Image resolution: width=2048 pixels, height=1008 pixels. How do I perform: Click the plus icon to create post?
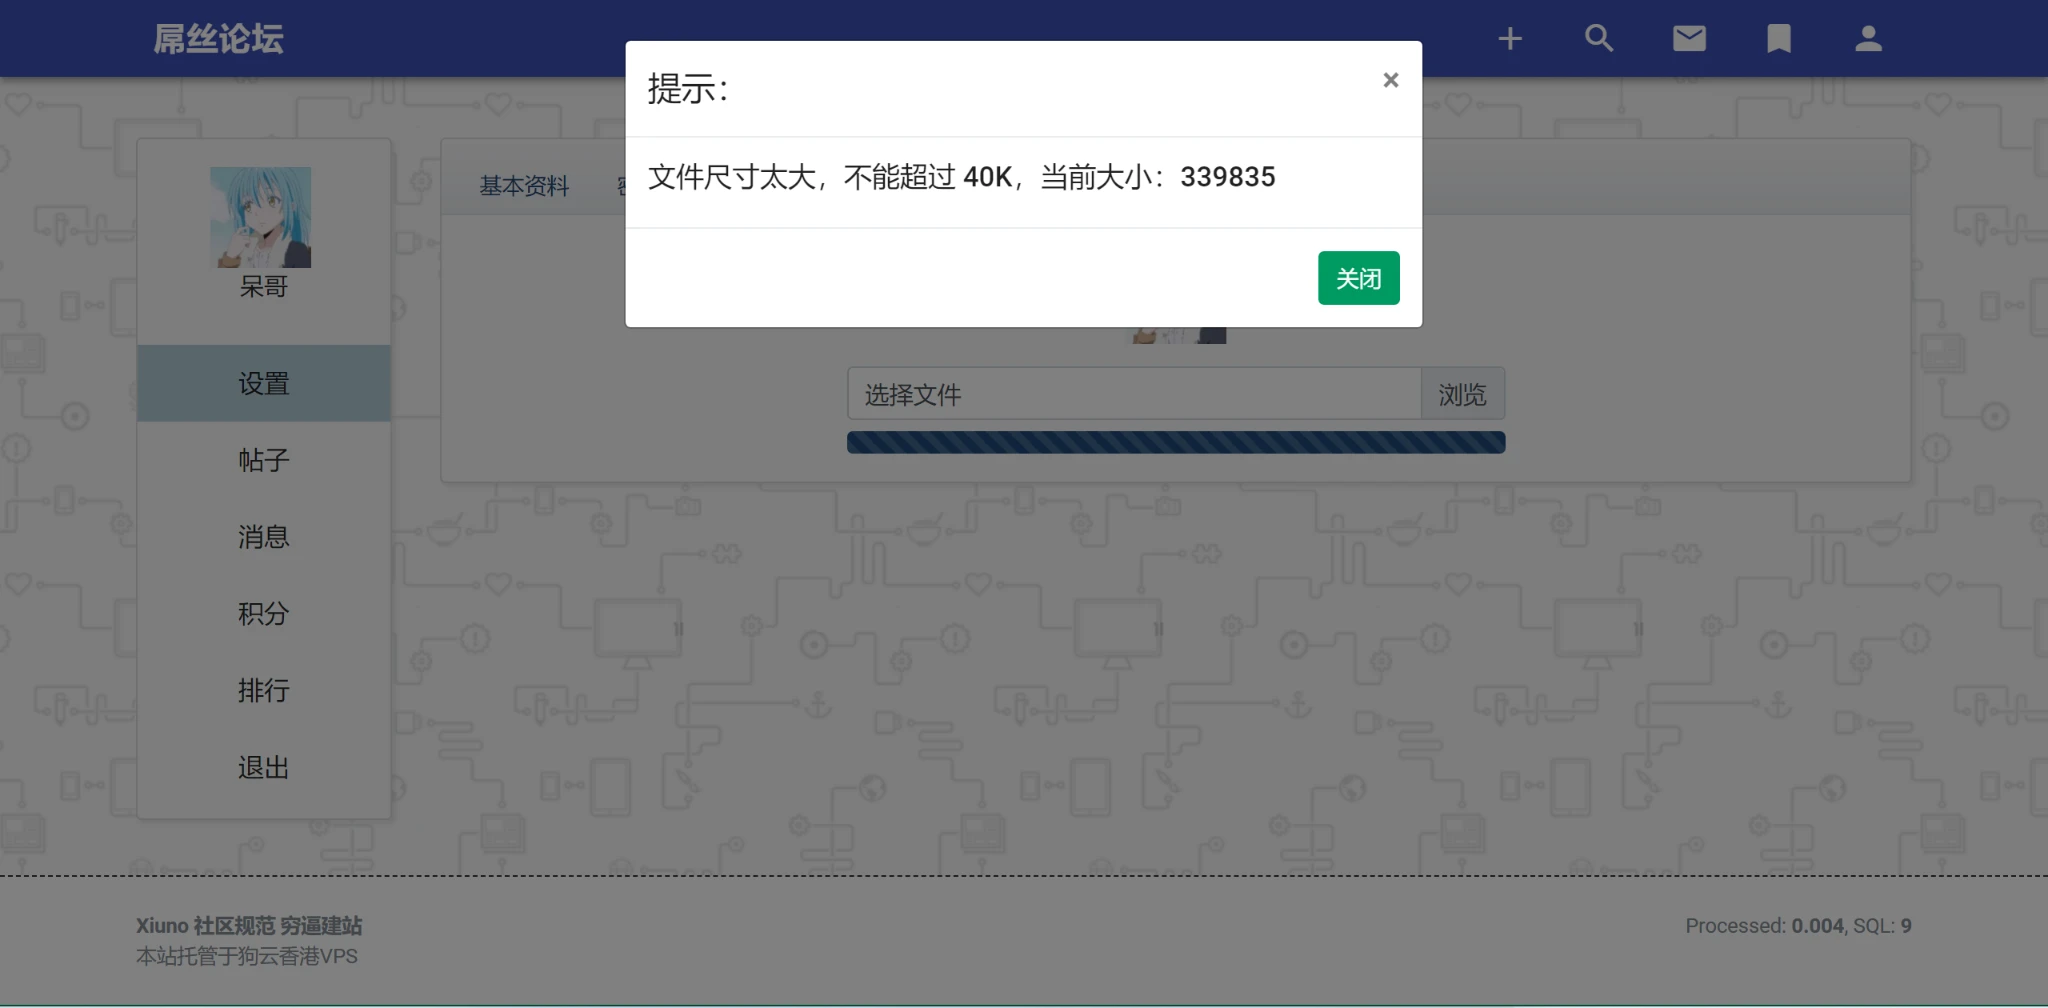(x=1509, y=39)
